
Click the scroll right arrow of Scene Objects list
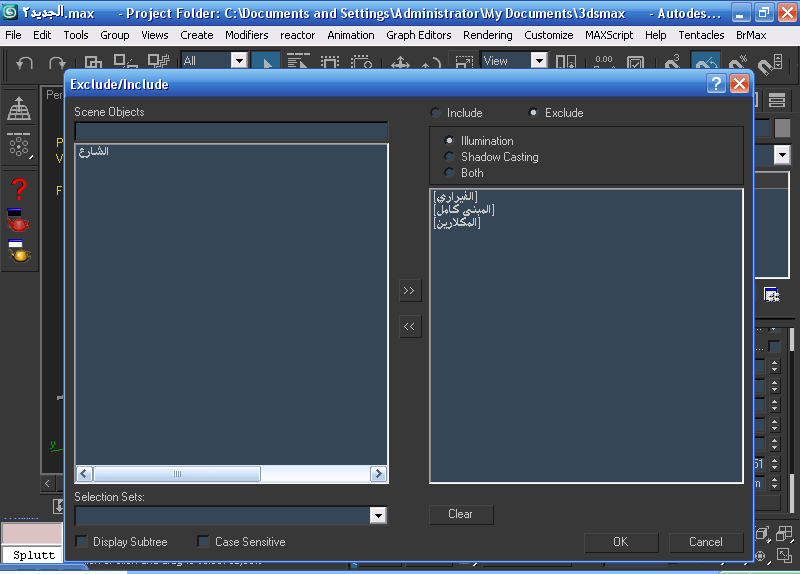click(x=378, y=474)
